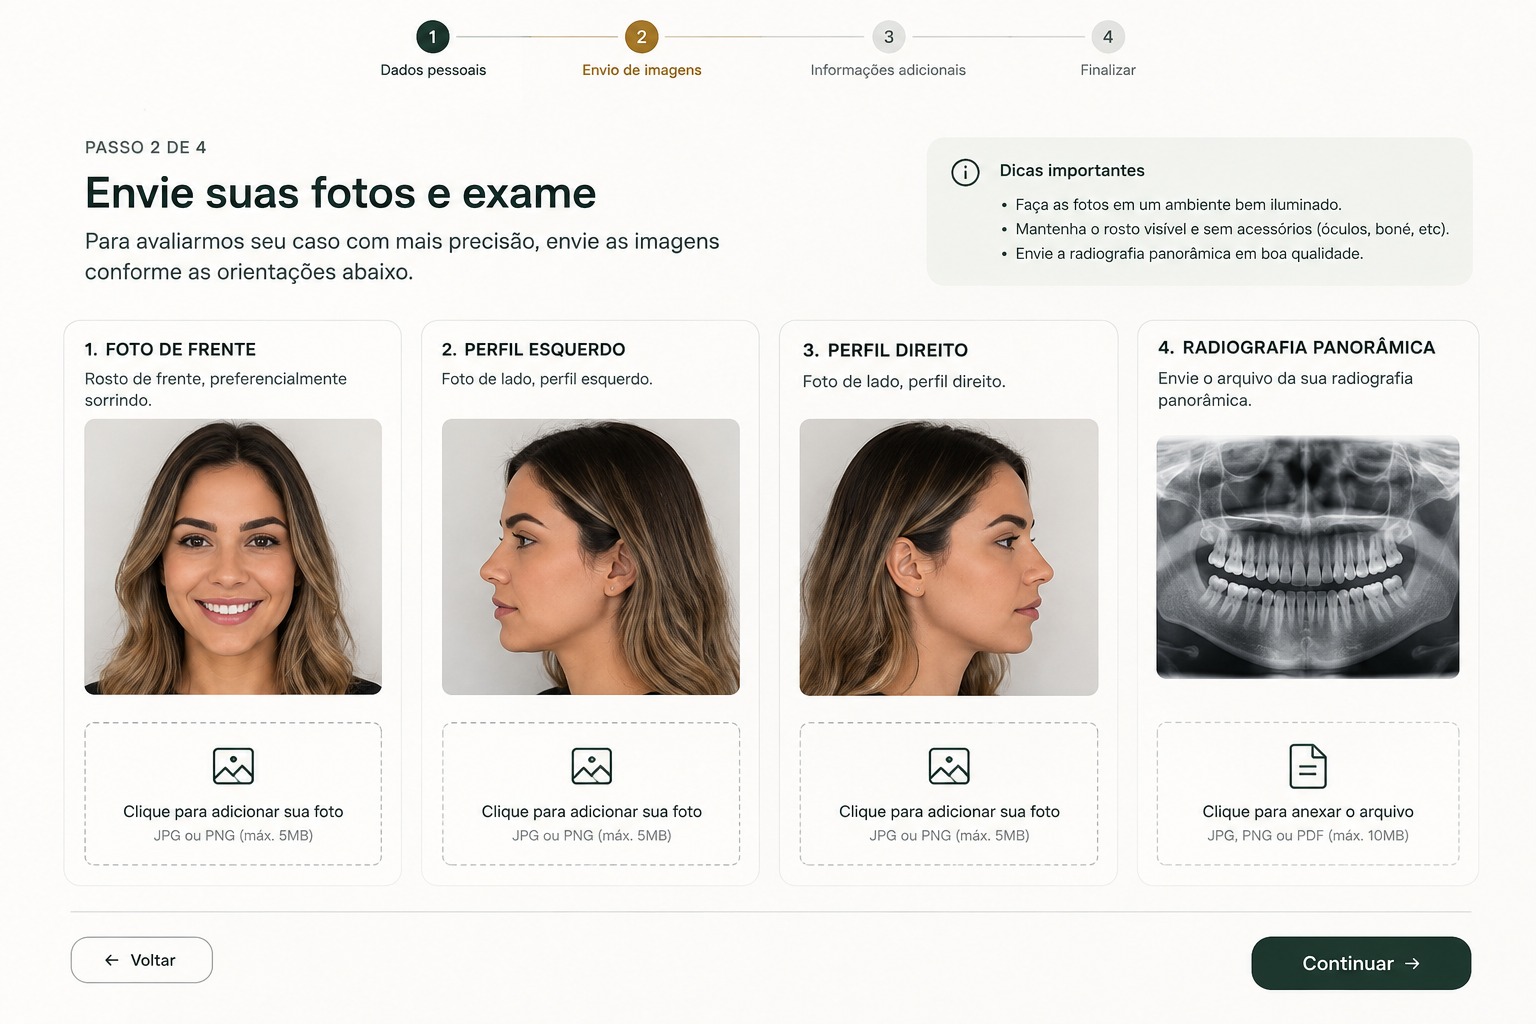
Task: Click the tip about keeping face visible without accessories
Action: (x=1232, y=229)
